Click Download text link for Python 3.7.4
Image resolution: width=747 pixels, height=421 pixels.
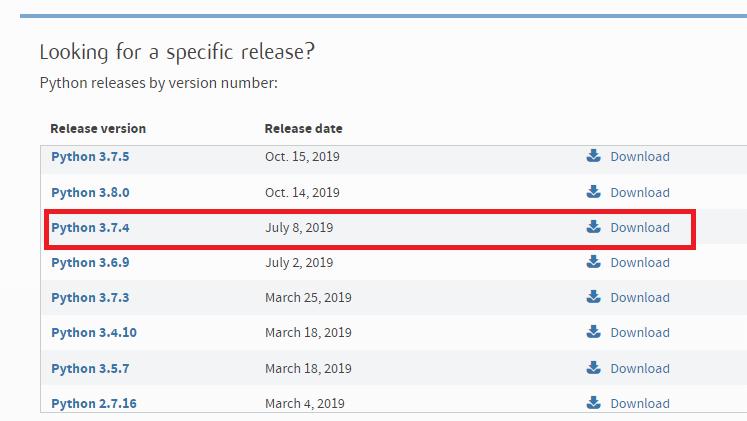point(640,228)
